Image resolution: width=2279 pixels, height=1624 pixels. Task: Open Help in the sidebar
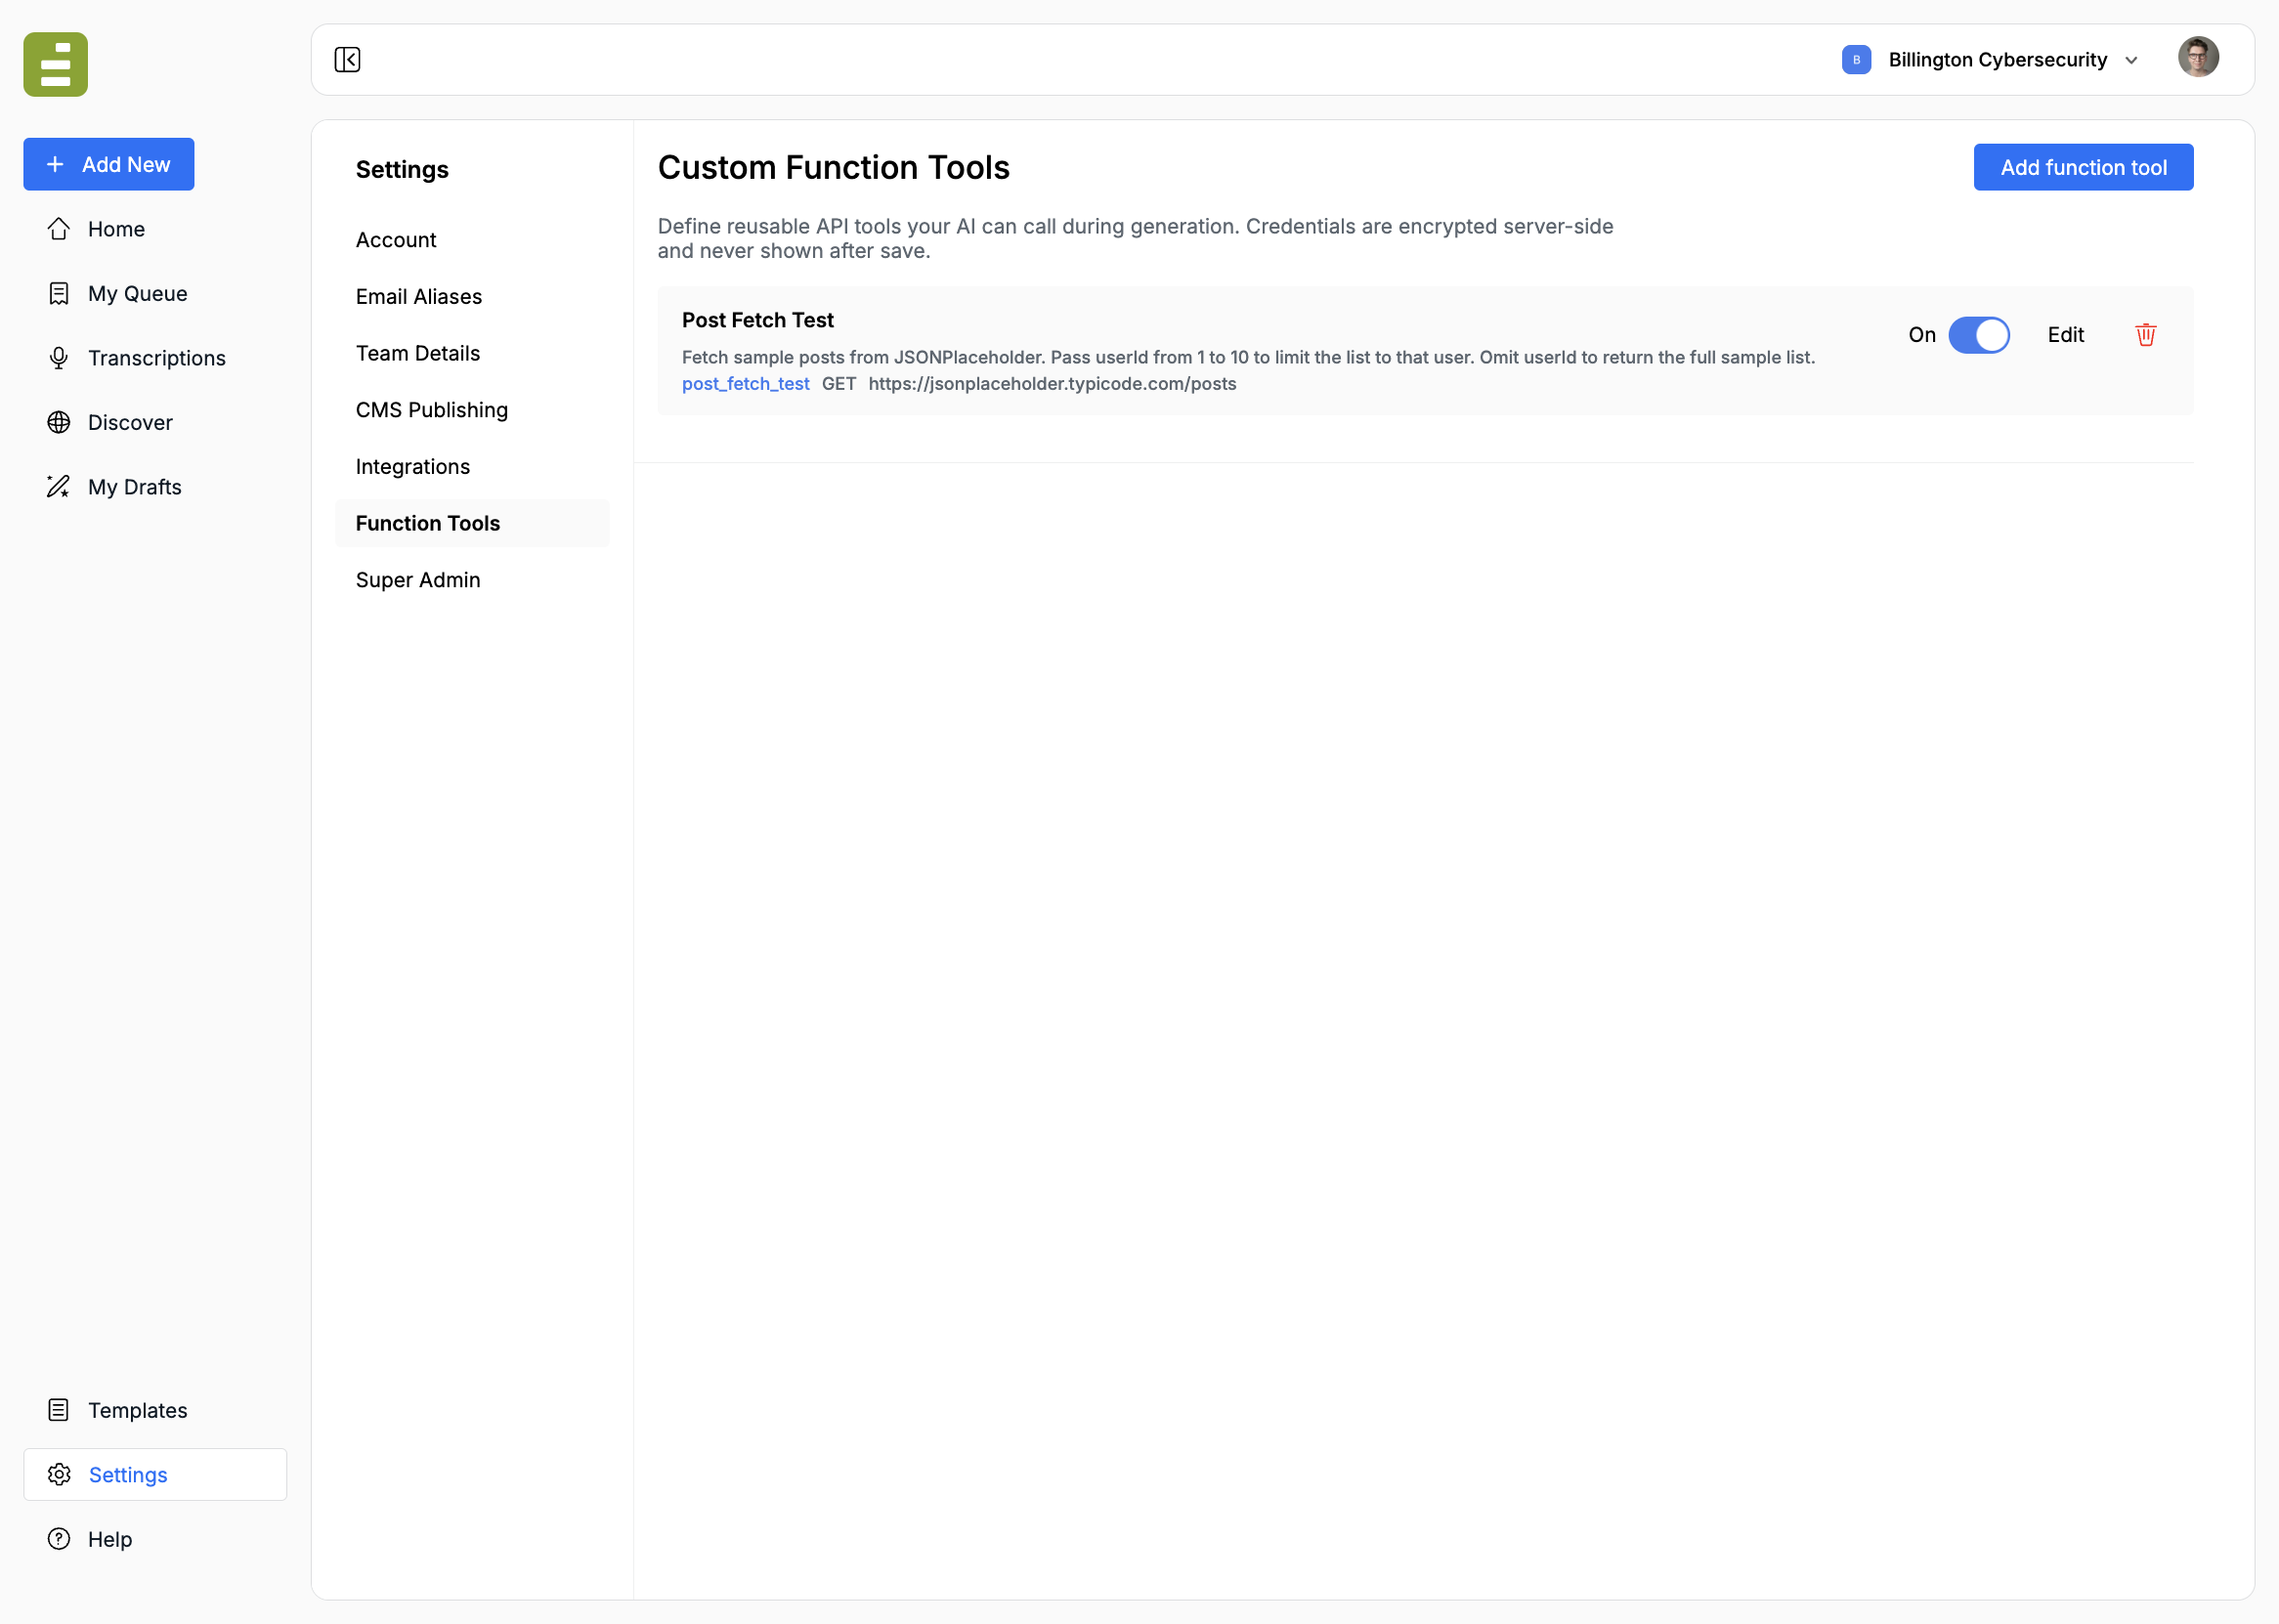coord(155,1539)
